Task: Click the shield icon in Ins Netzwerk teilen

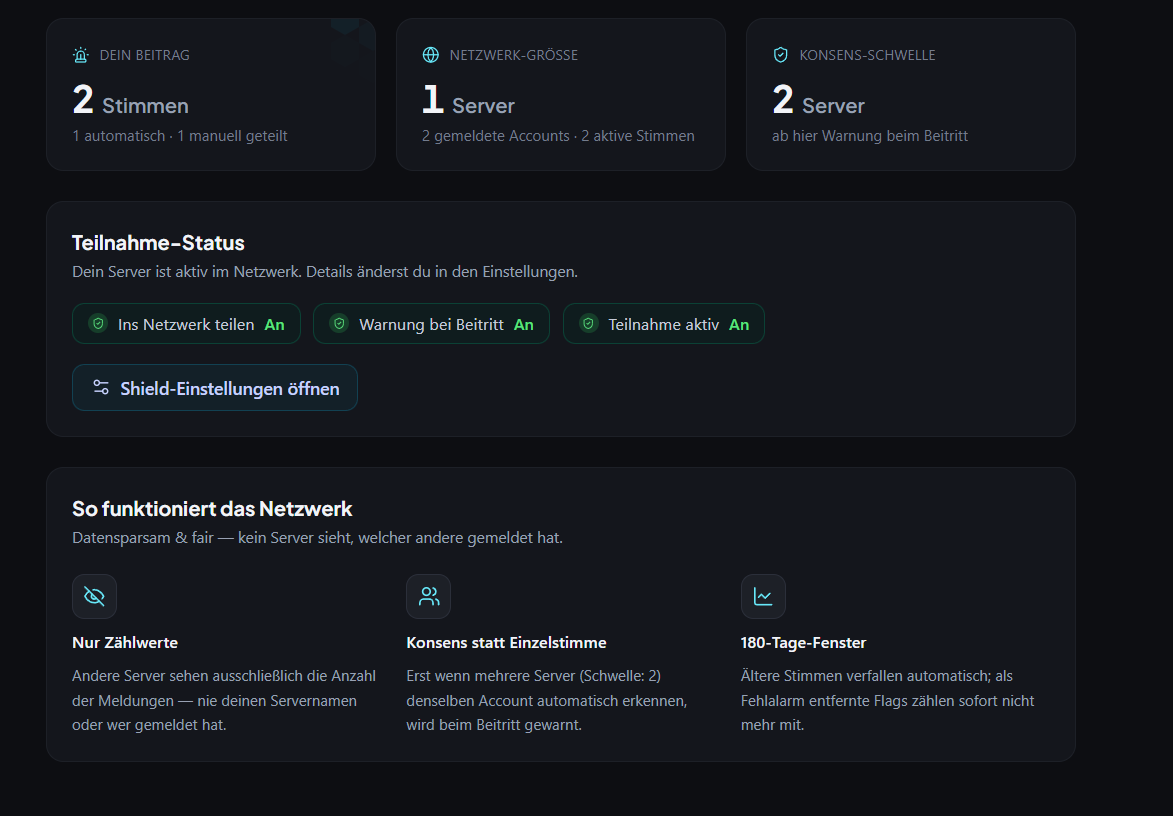Action: pos(98,323)
